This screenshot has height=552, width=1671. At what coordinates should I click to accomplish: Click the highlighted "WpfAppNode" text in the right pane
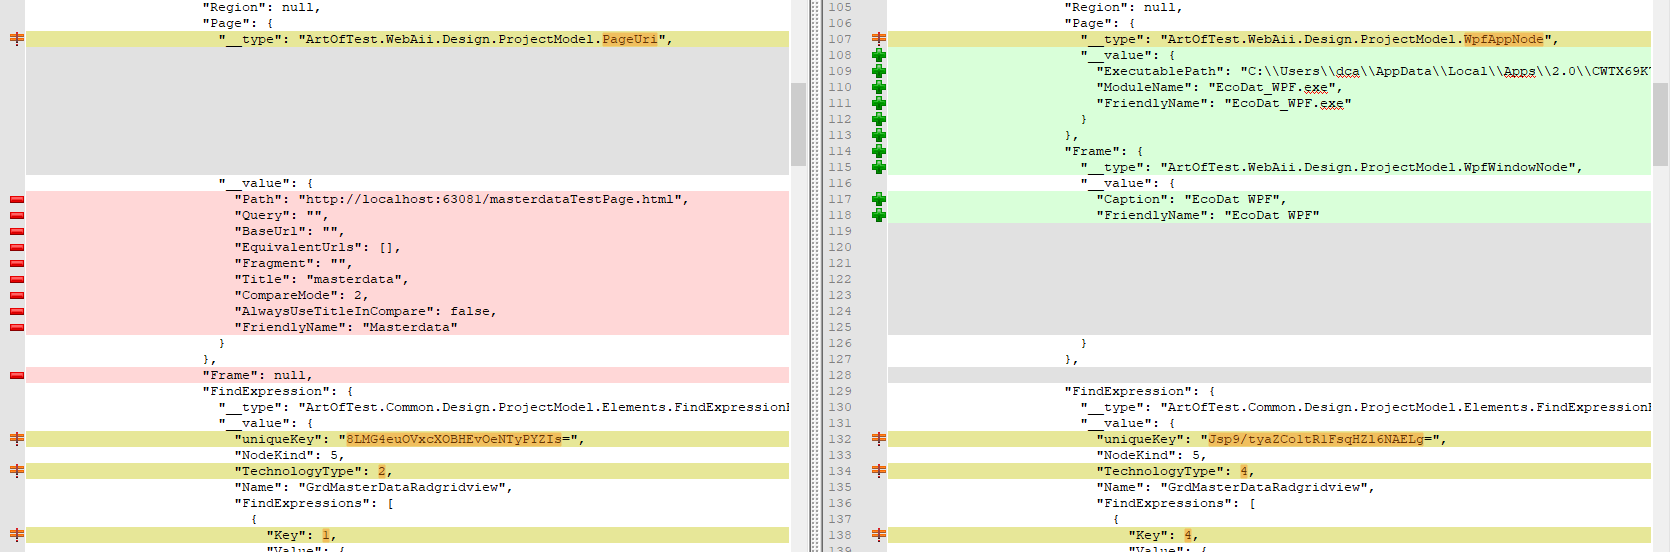pos(1503,39)
